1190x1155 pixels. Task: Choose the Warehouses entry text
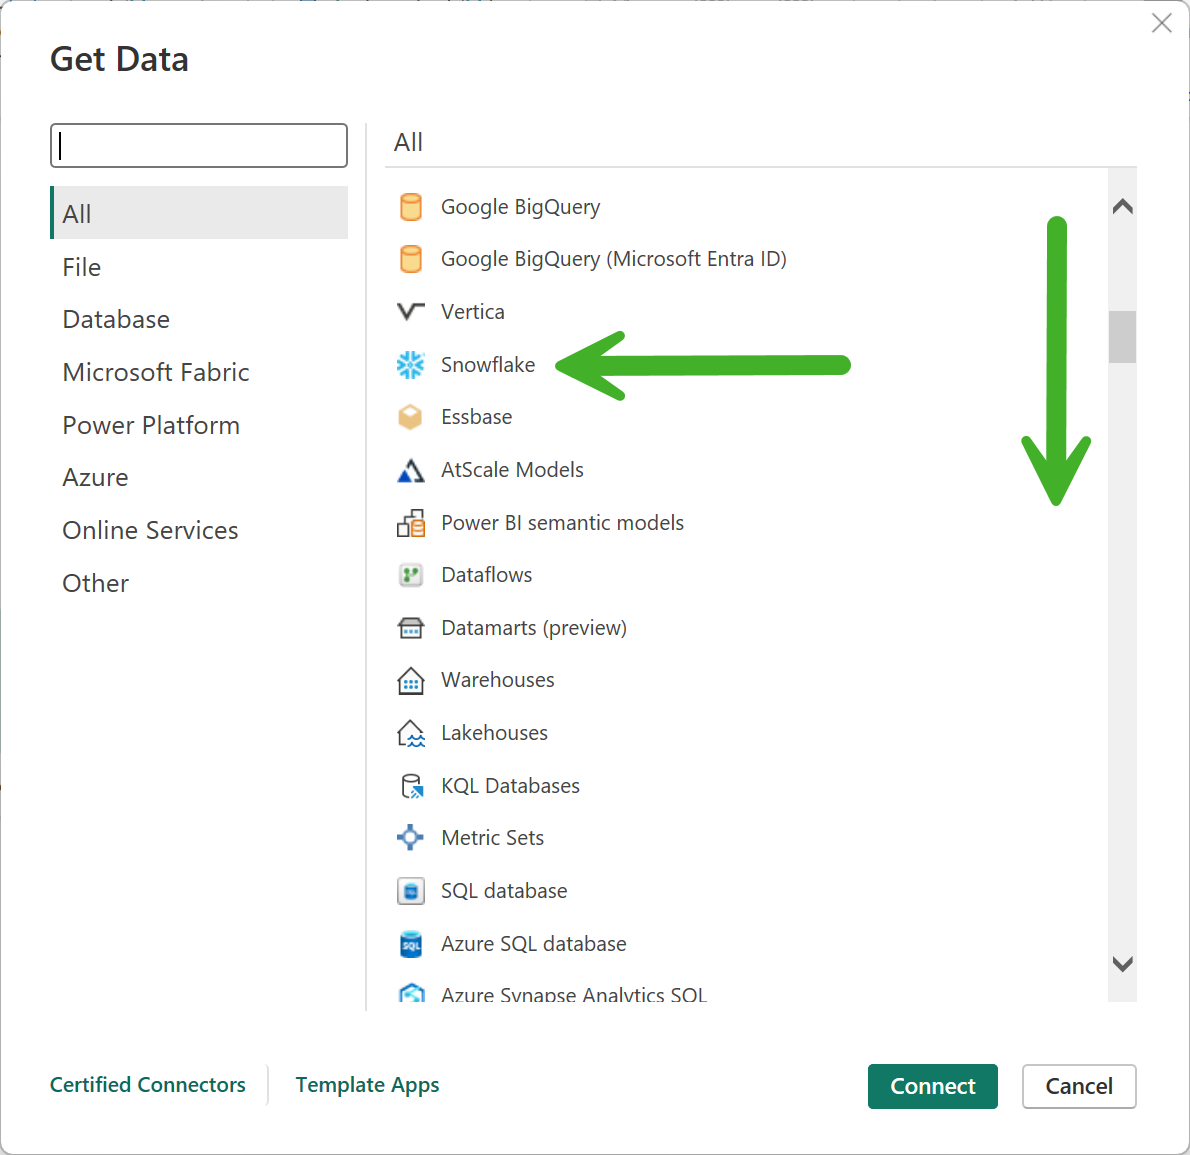point(498,680)
